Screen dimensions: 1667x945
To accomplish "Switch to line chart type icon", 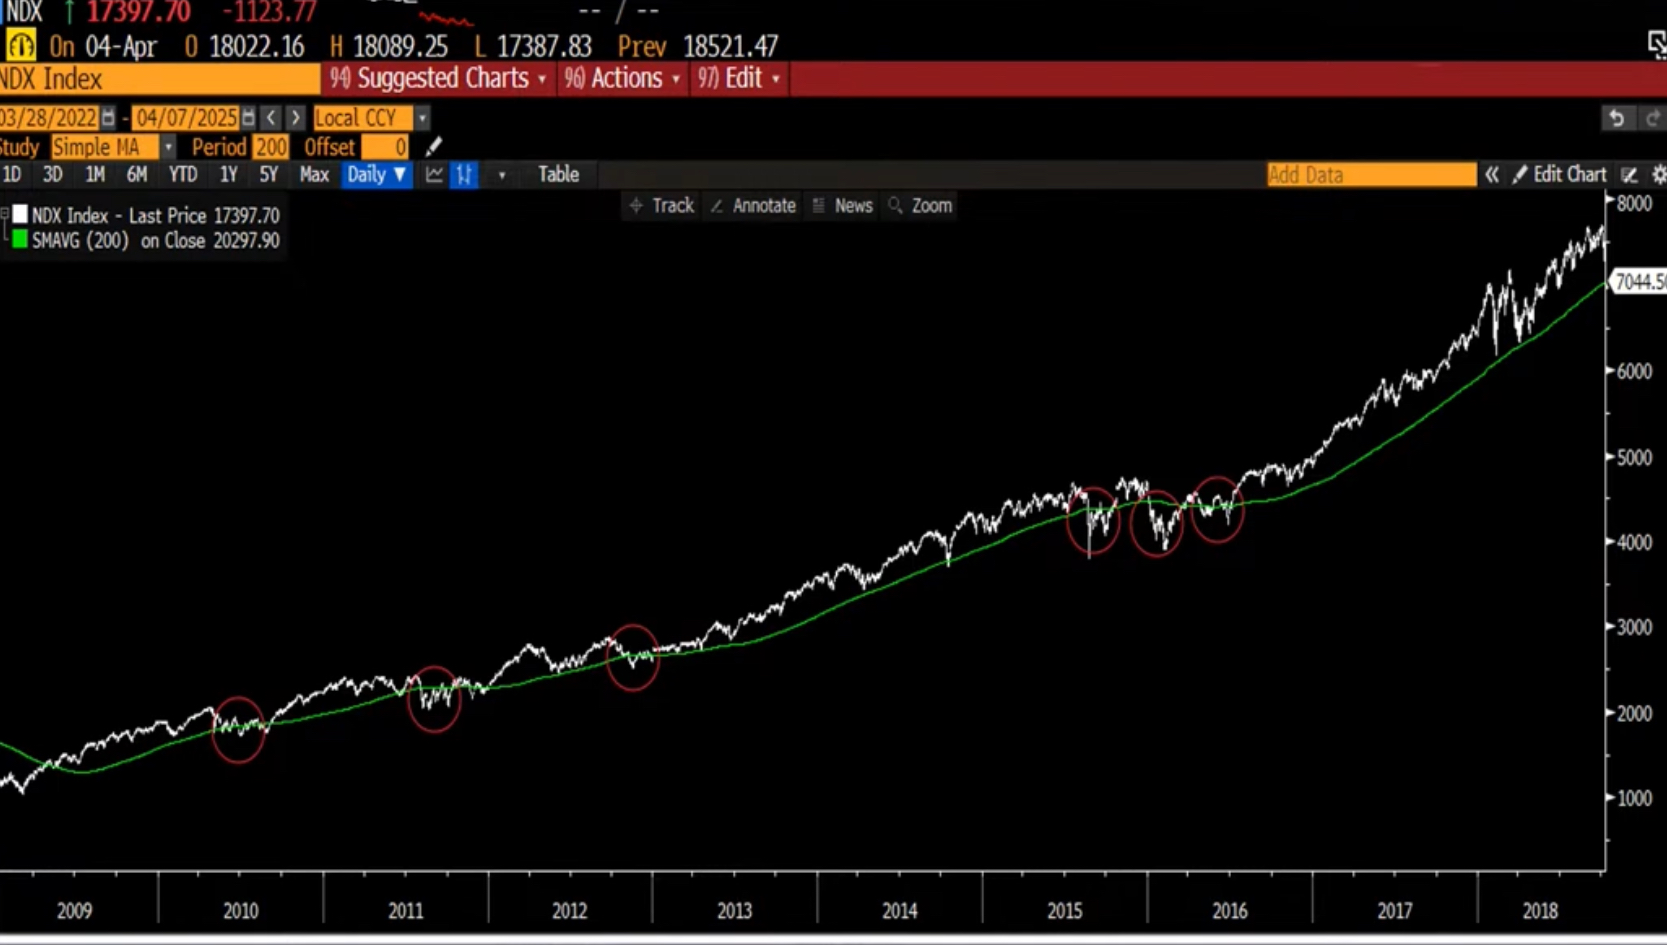I will [x=434, y=175].
